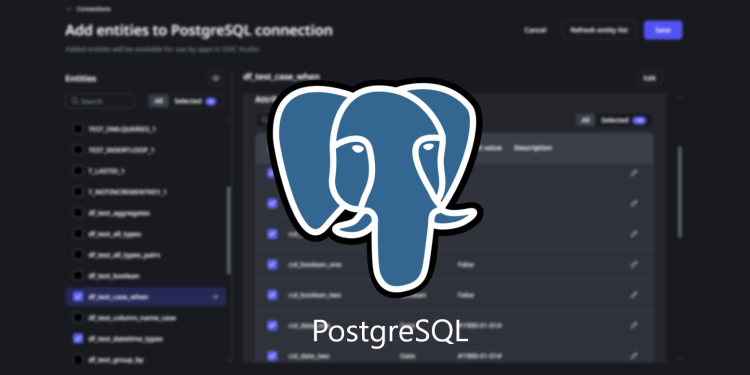Click False default value of col_boolean_one
Image resolution: width=750 pixels, height=375 pixels.
(x=465, y=265)
